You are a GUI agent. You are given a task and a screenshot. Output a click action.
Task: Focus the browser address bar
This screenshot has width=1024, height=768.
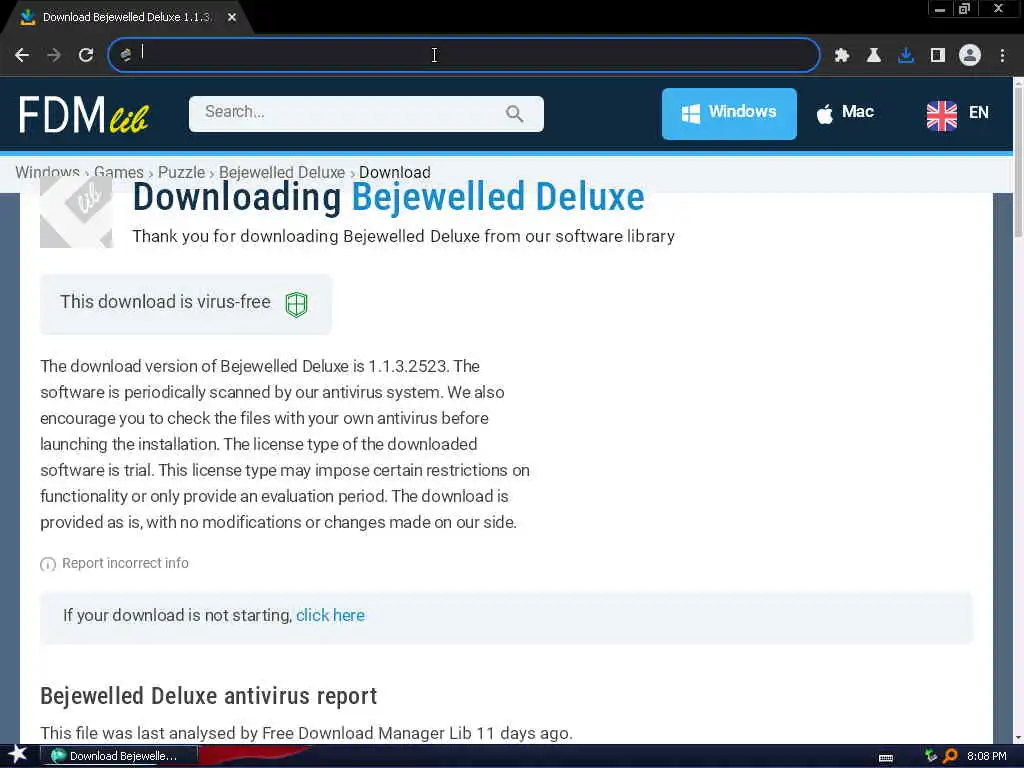tap(464, 55)
